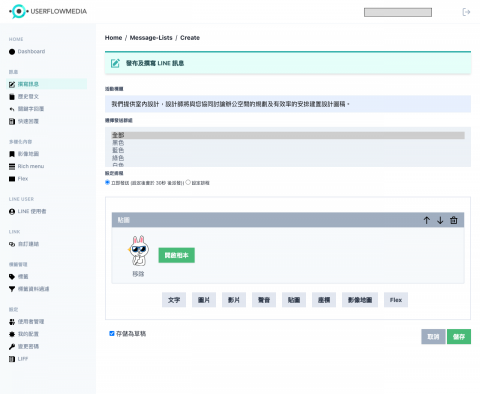Image resolution: width=480 pixels, height=394 pixels.
Task: Go to Home breadcrumb
Action: pyautogui.click(x=113, y=38)
